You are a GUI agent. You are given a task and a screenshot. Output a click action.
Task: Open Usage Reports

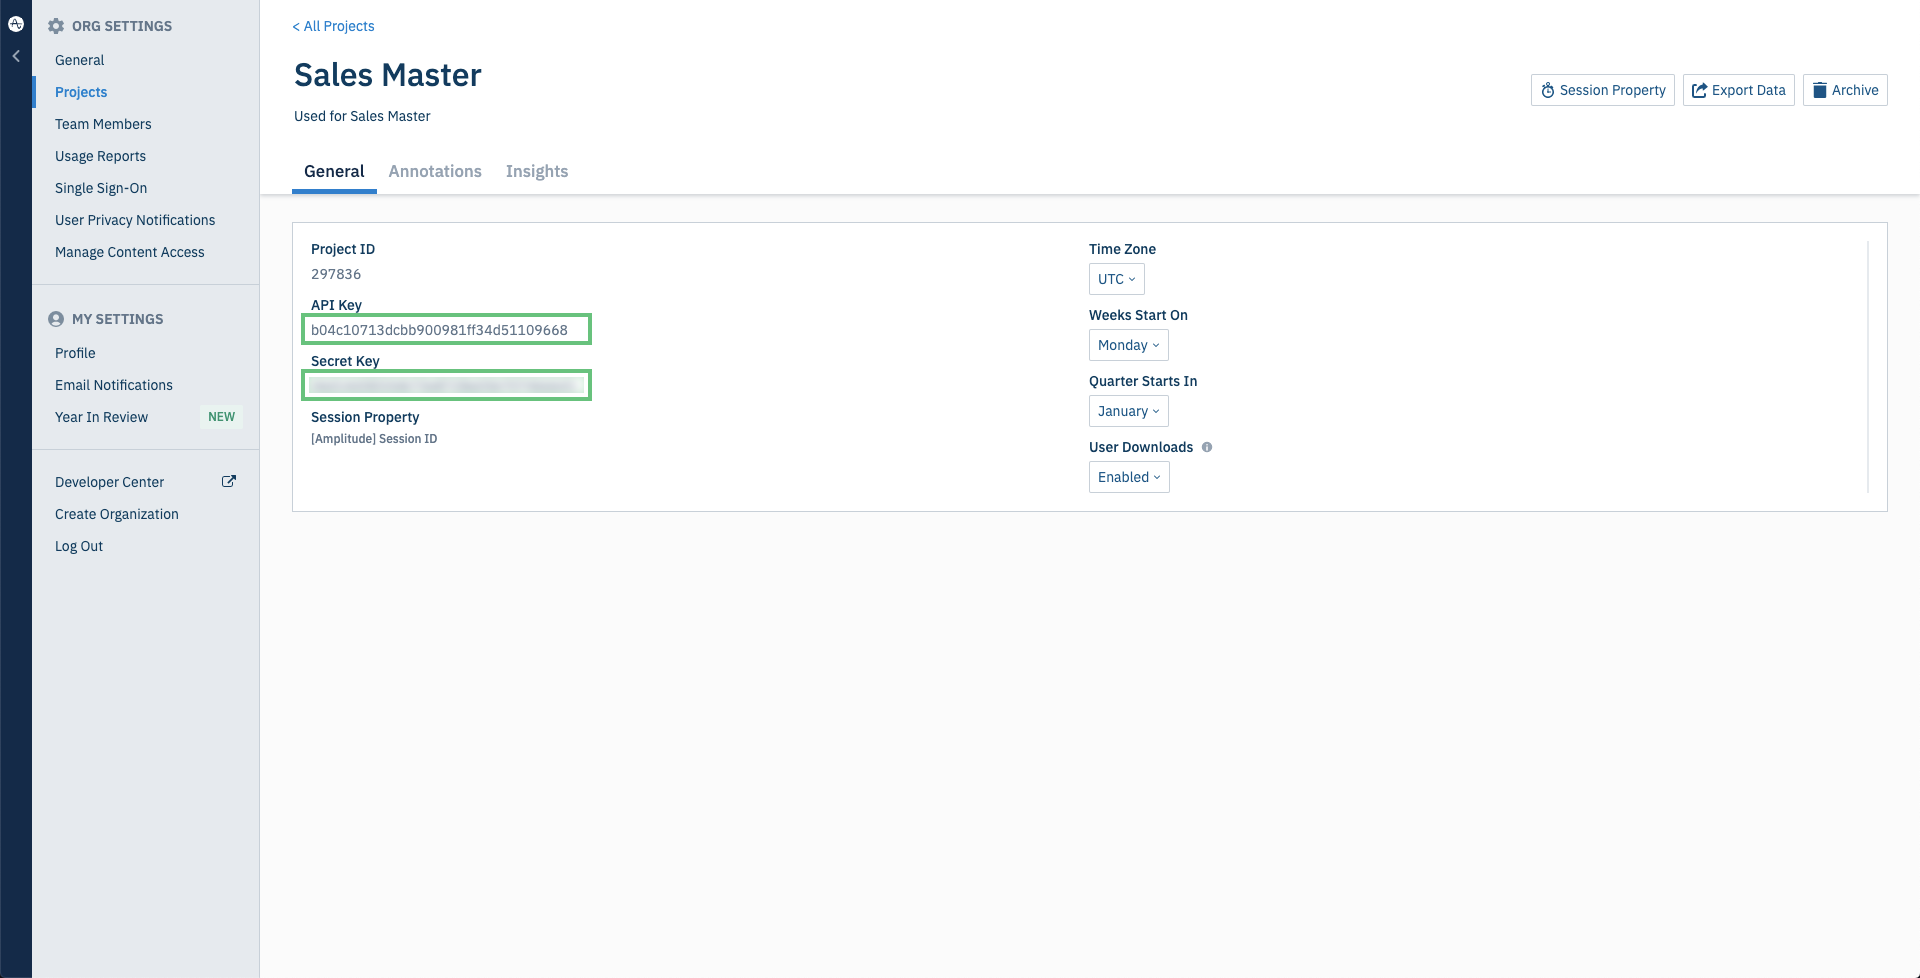100,156
